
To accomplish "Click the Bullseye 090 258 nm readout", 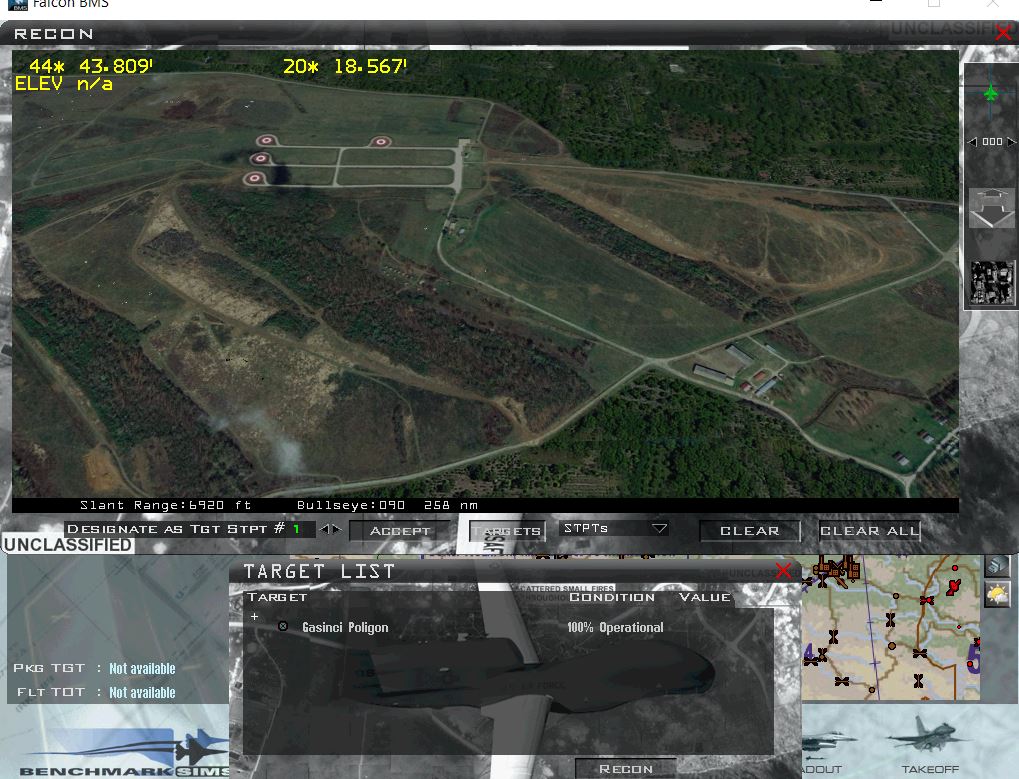I will [387, 505].
